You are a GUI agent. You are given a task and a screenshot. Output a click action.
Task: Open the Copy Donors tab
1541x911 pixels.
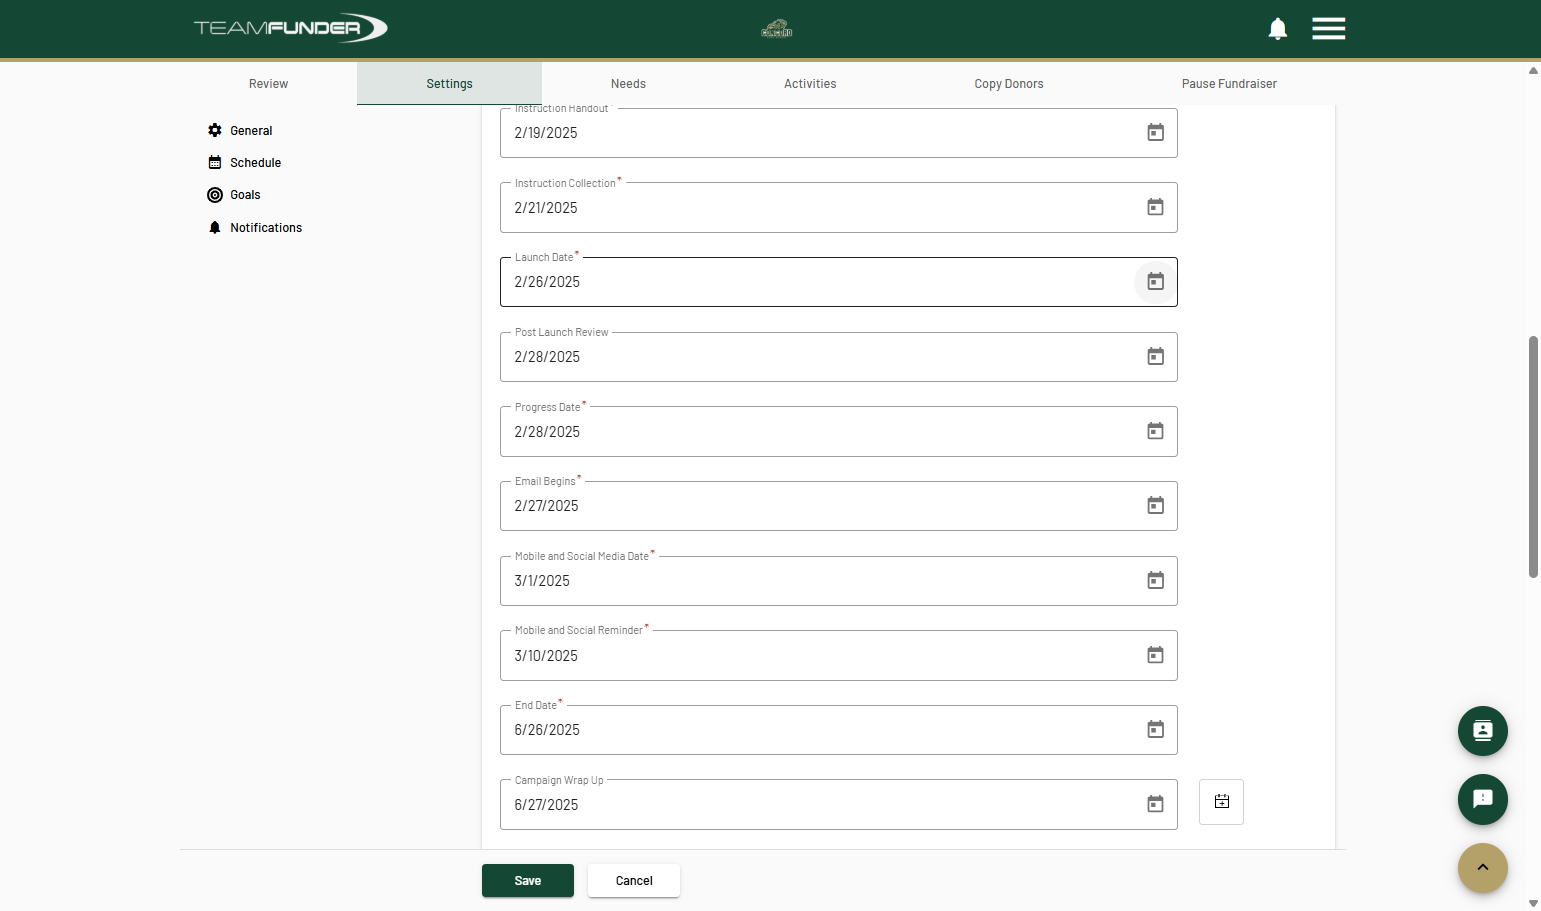point(1009,84)
